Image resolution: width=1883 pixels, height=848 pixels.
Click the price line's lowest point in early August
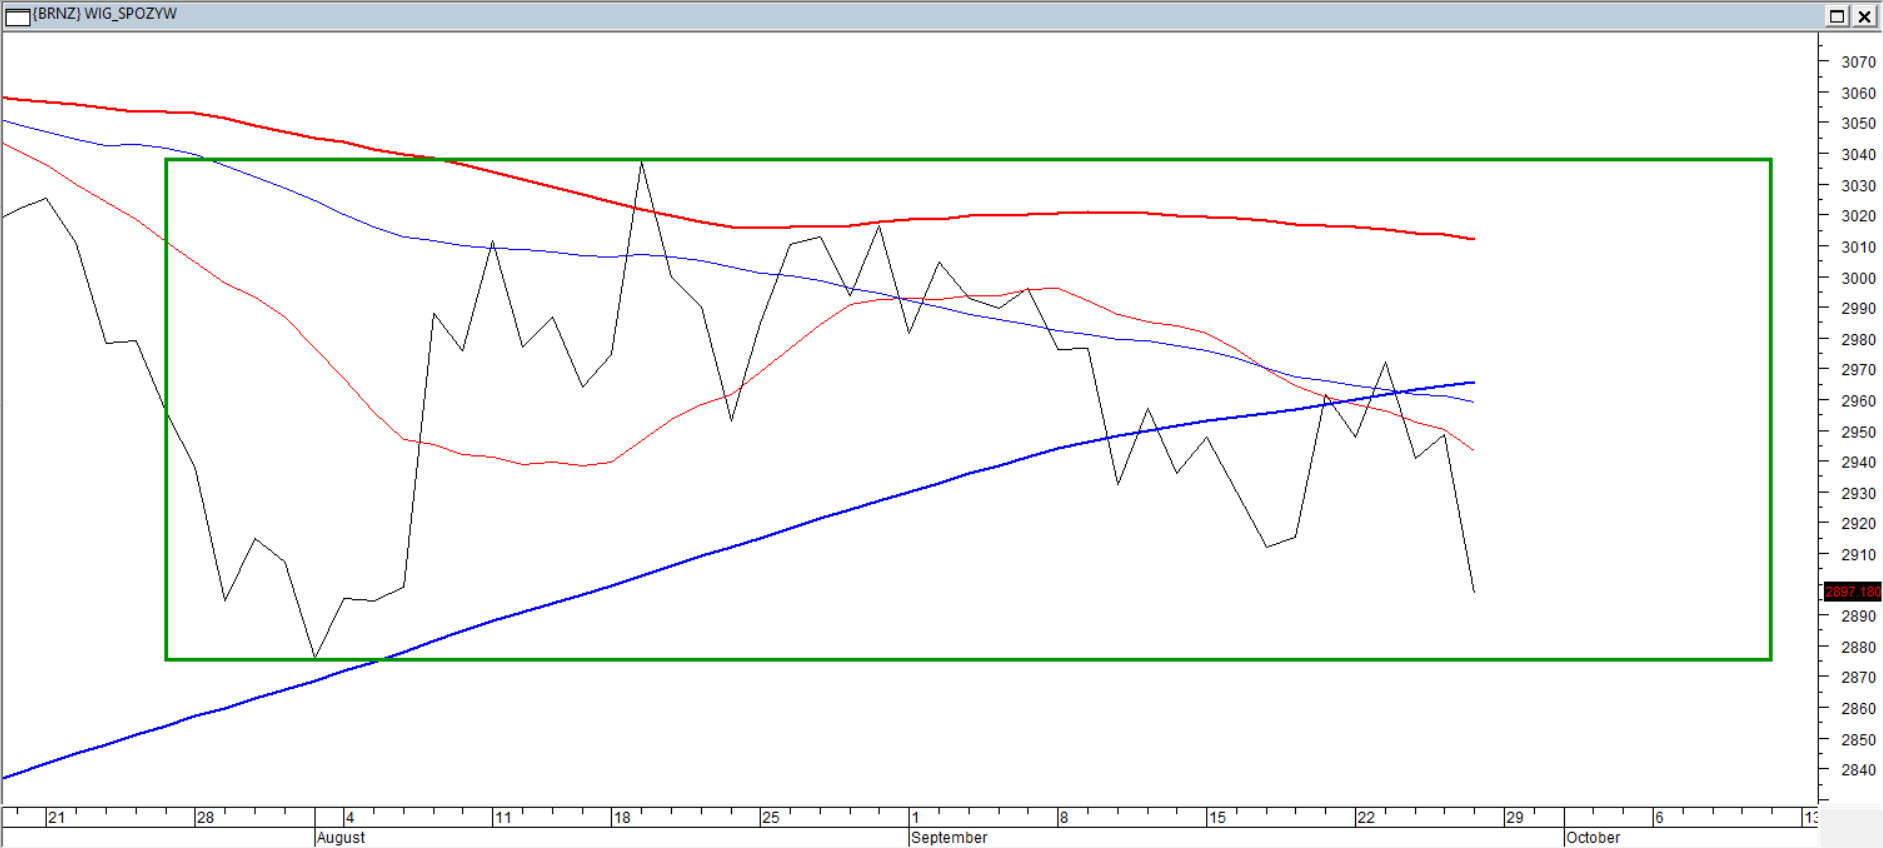click(x=315, y=657)
